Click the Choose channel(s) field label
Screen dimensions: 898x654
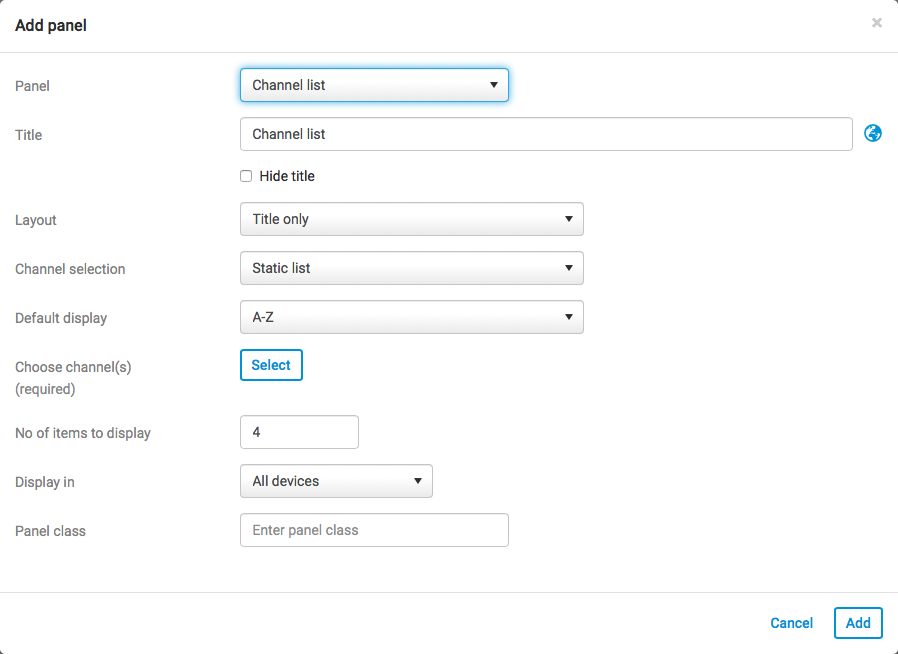[x=73, y=367]
